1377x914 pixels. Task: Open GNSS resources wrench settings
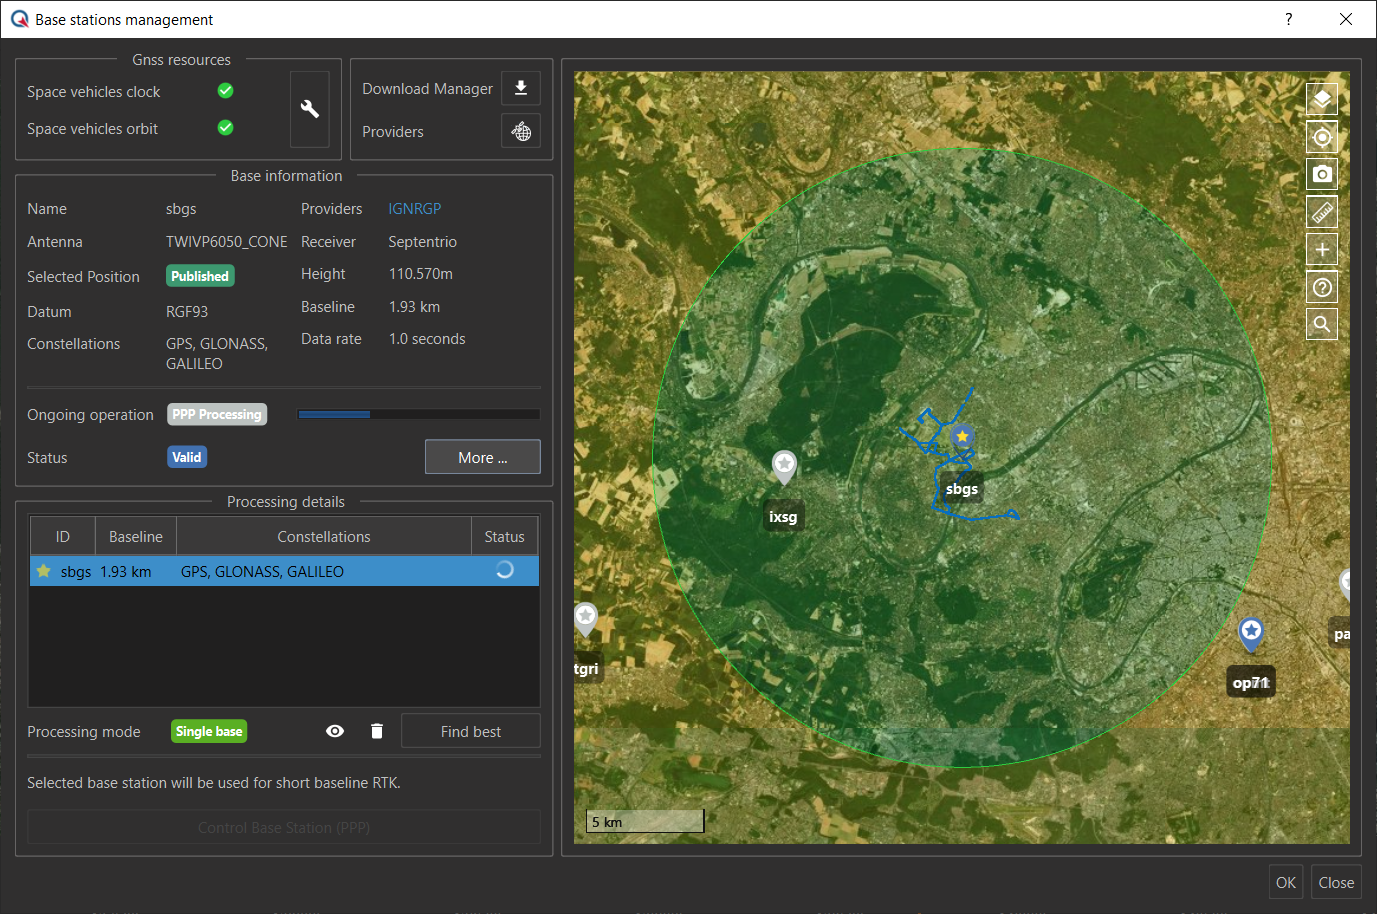pyautogui.click(x=309, y=109)
